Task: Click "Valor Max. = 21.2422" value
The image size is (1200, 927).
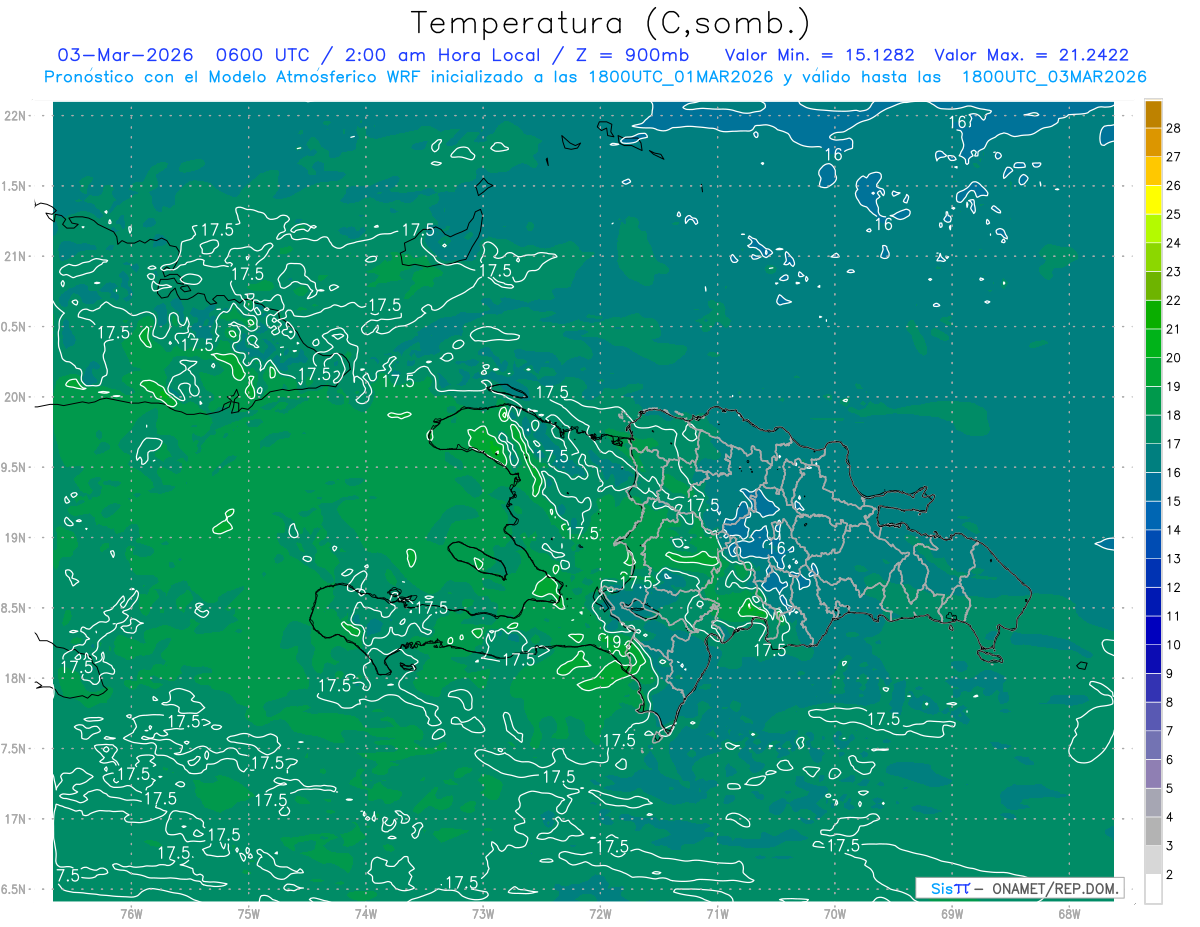Action: pyautogui.click(x=1032, y=55)
